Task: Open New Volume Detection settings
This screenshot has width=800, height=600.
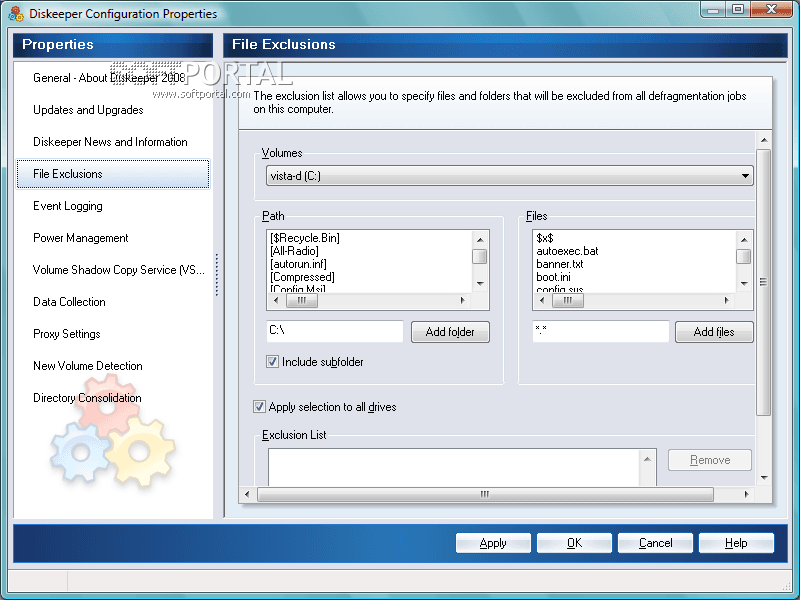Action: [87, 366]
